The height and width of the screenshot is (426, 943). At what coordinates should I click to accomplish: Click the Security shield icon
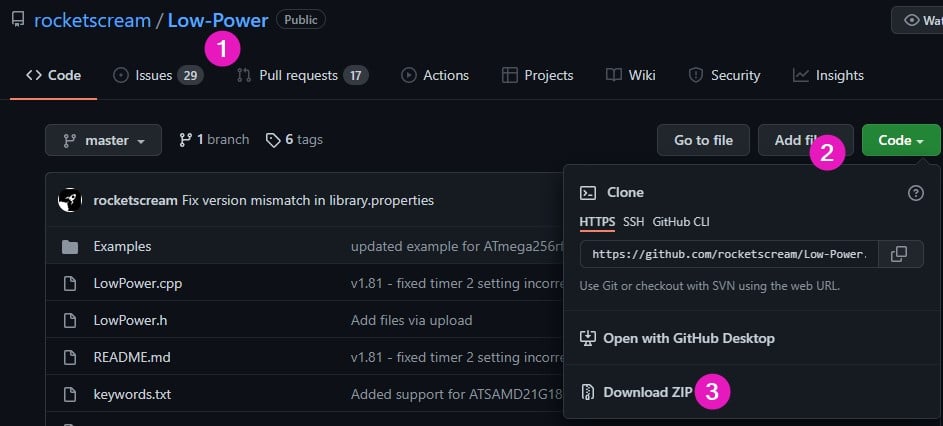pyautogui.click(x=696, y=75)
